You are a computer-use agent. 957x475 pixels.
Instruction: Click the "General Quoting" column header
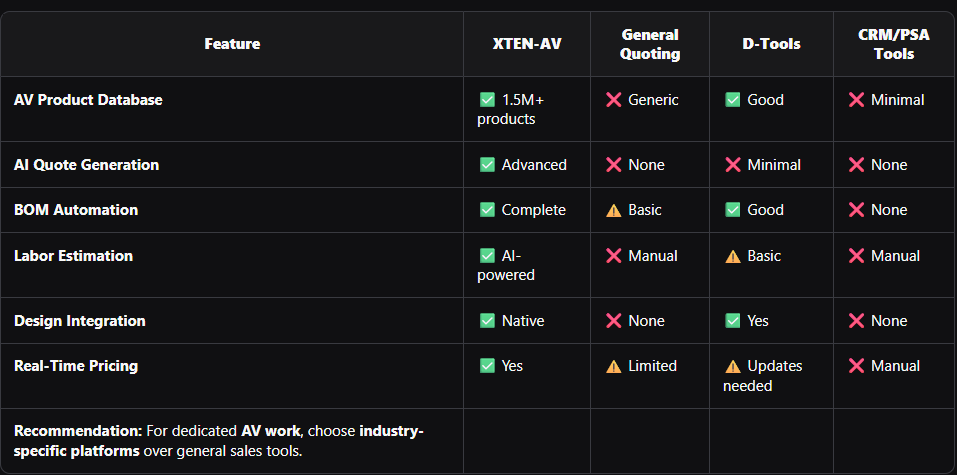(650, 44)
